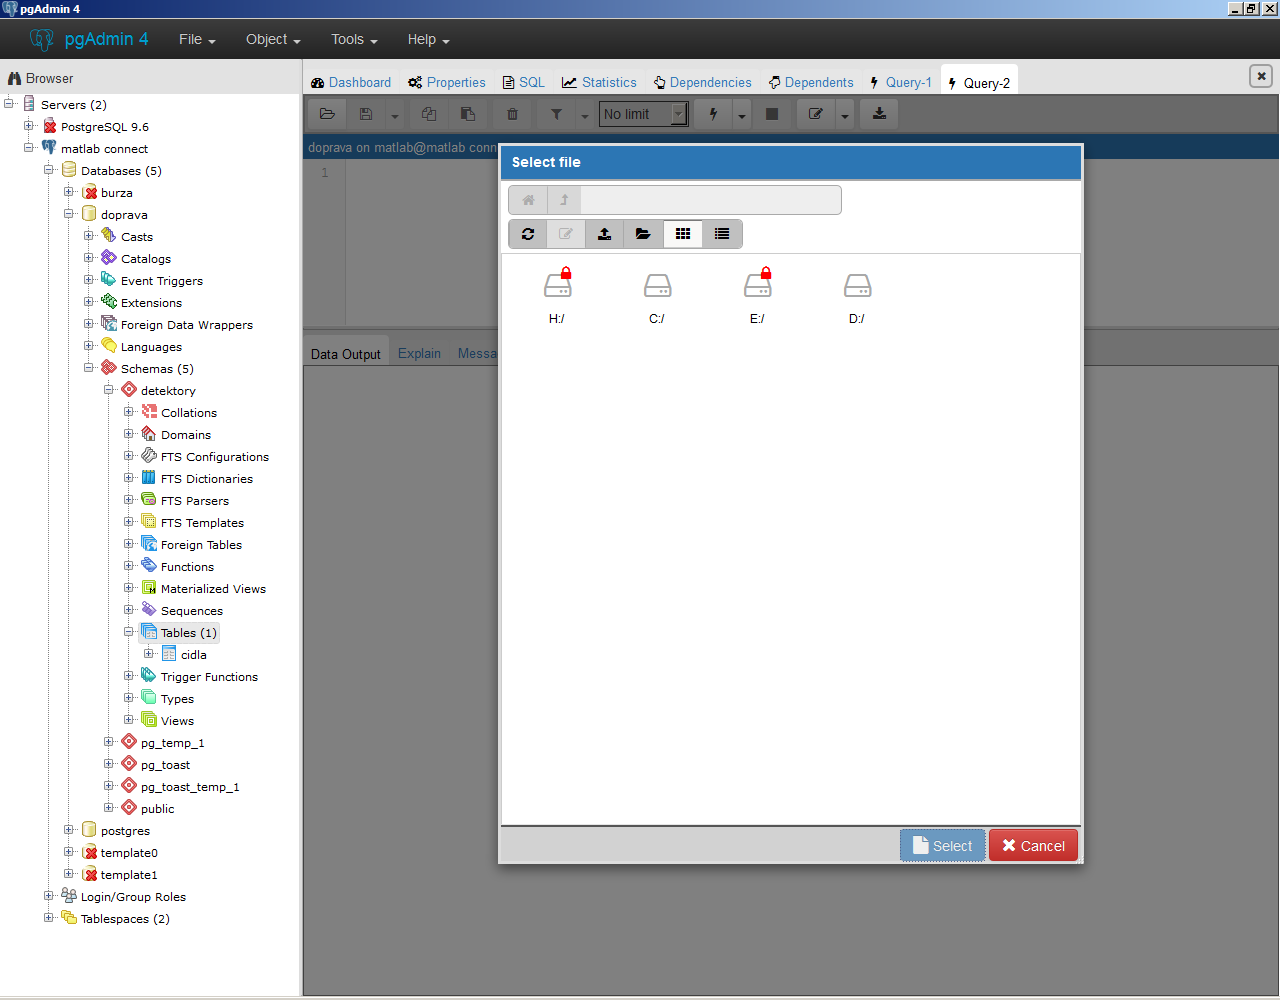Switch to the SQL tab
Image resolution: width=1280 pixels, height=1000 pixels.
(x=523, y=82)
